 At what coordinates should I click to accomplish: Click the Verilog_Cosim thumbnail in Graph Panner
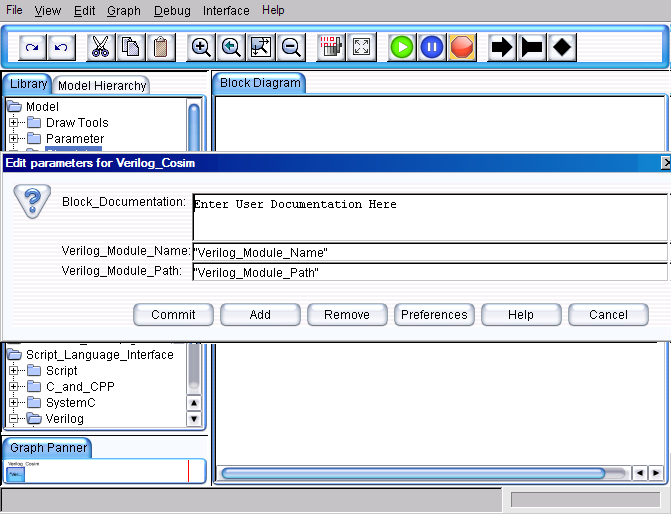[x=16, y=474]
